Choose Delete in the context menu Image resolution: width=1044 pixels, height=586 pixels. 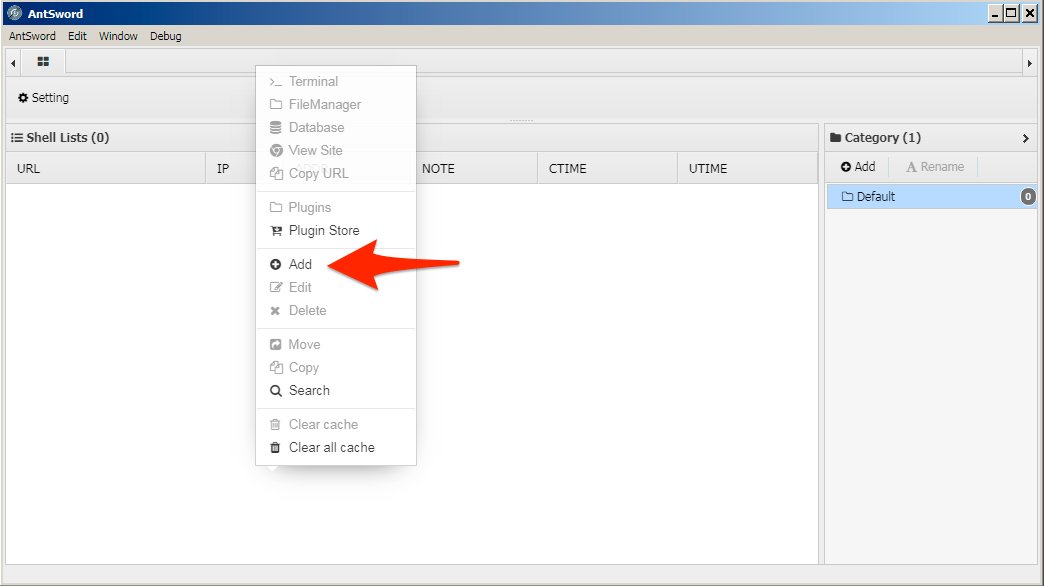click(x=336, y=310)
